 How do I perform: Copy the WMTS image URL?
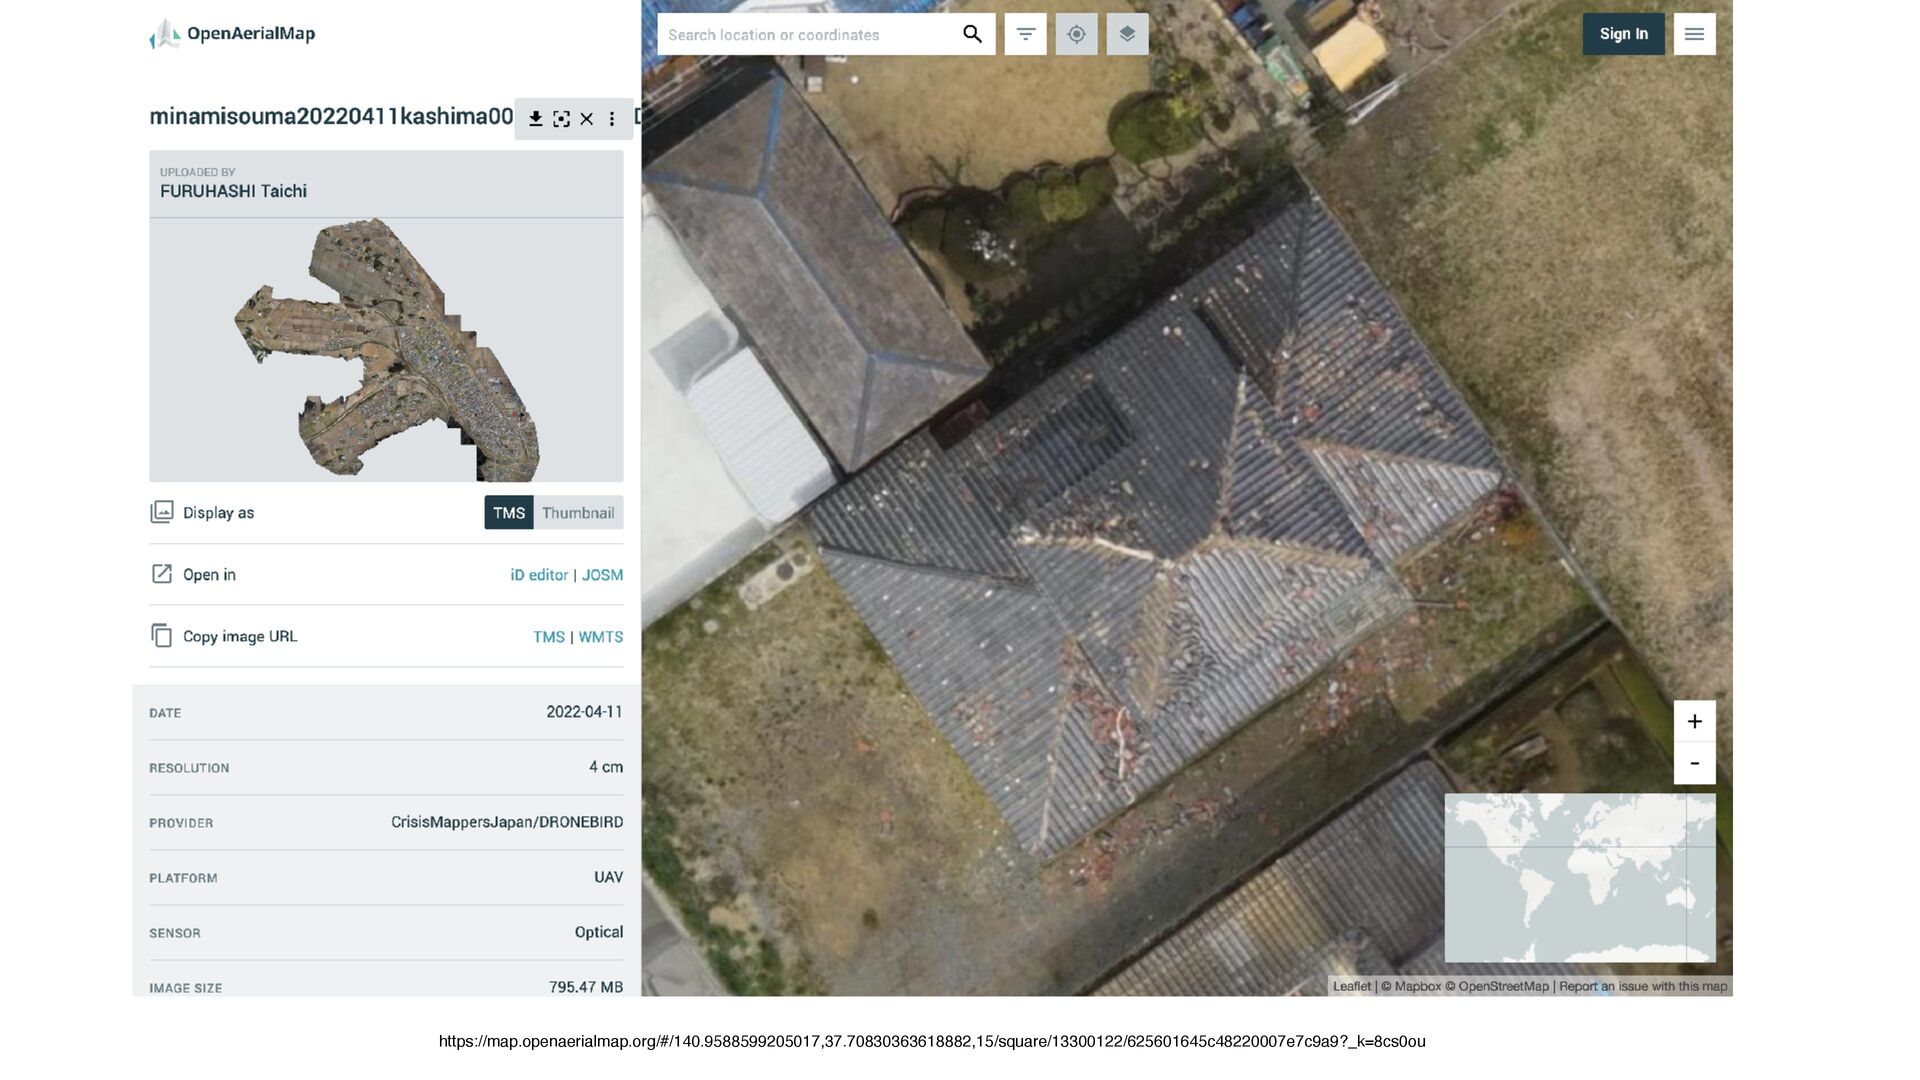click(x=600, y=637)
